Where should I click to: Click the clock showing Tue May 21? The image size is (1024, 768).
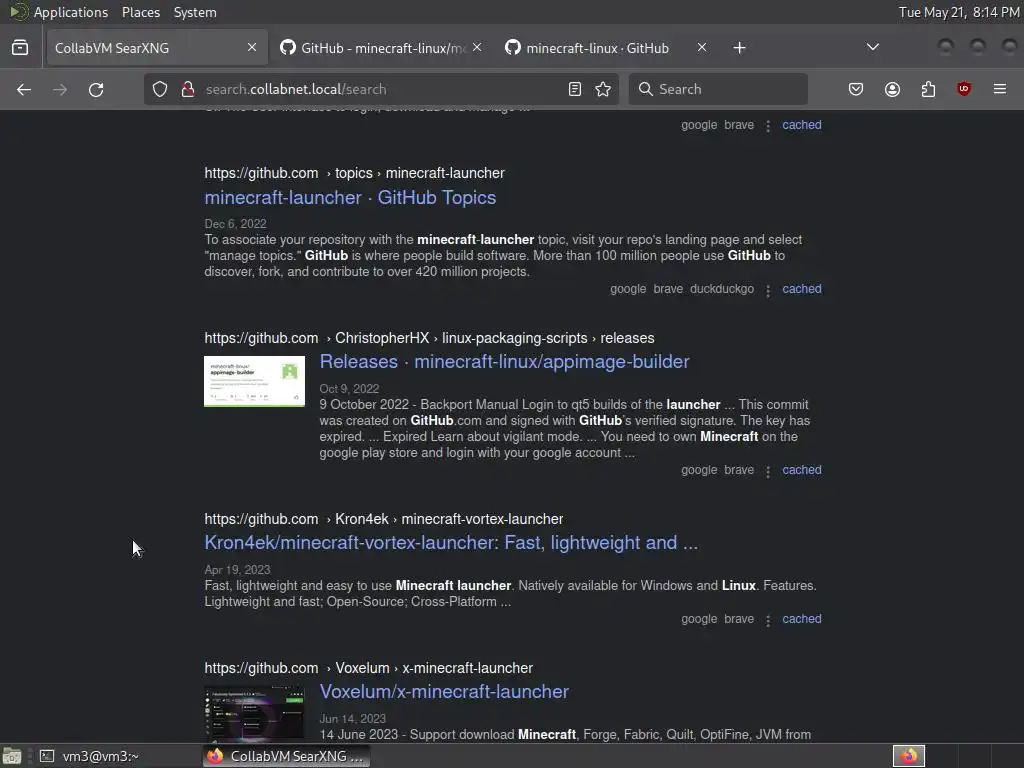[x=959, y=12]
